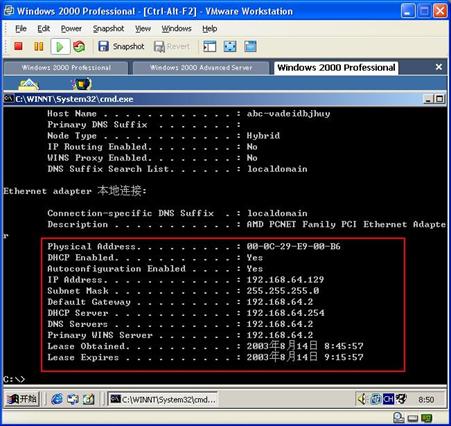451x426 pixels.
Task: Click the Reset virtual machine icon
Action: (x=79, y=46)
